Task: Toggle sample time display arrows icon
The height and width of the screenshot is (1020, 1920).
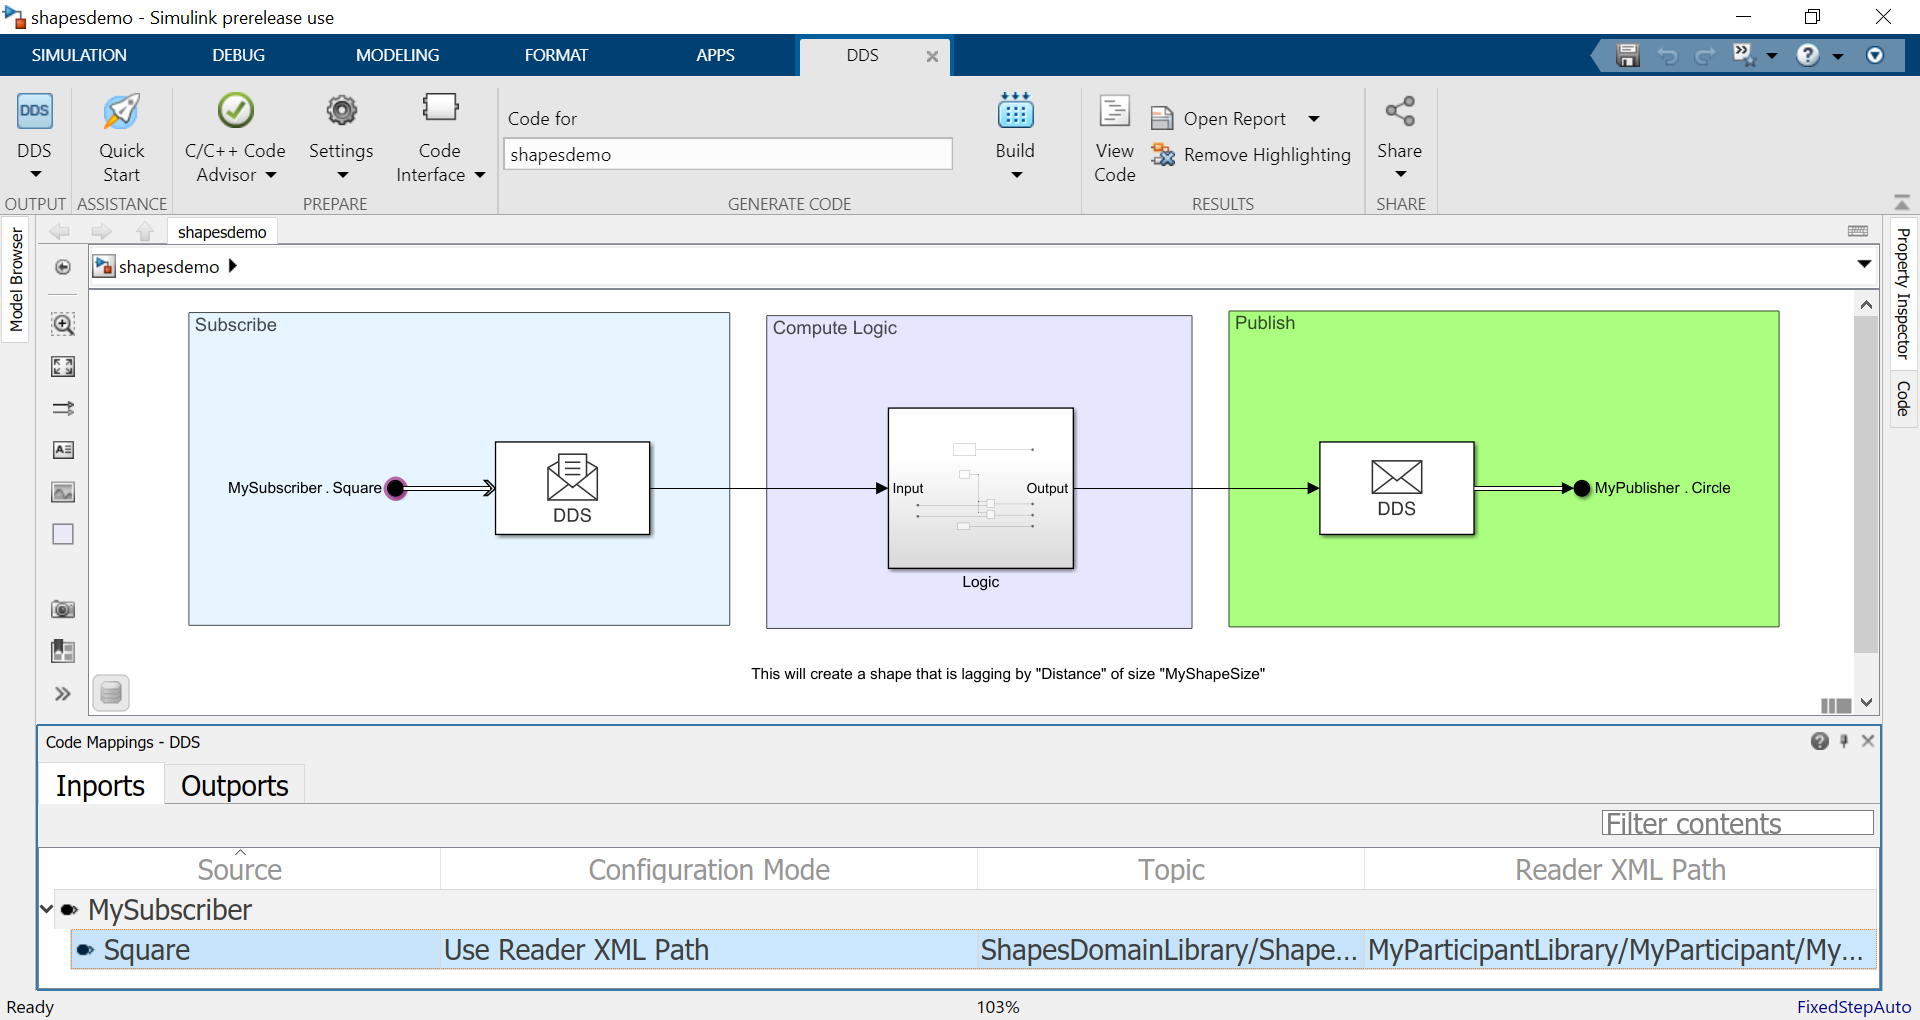Action: [x=63, y=408]
